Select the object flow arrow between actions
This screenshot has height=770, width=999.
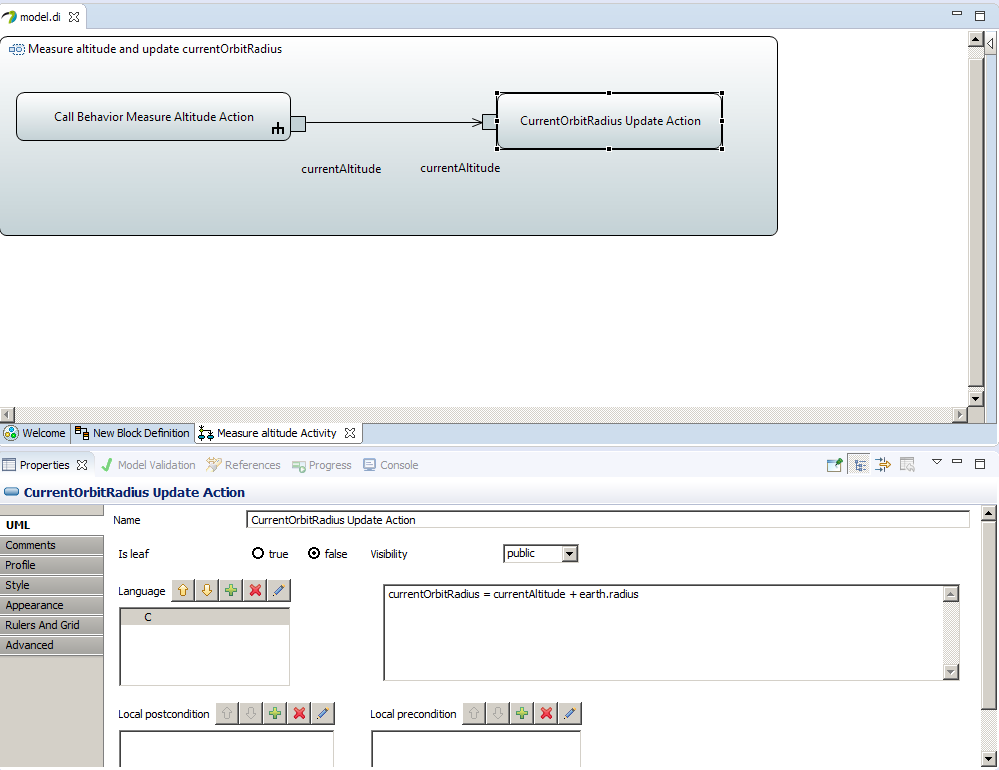pyautogui.click(x=394, y=122)
